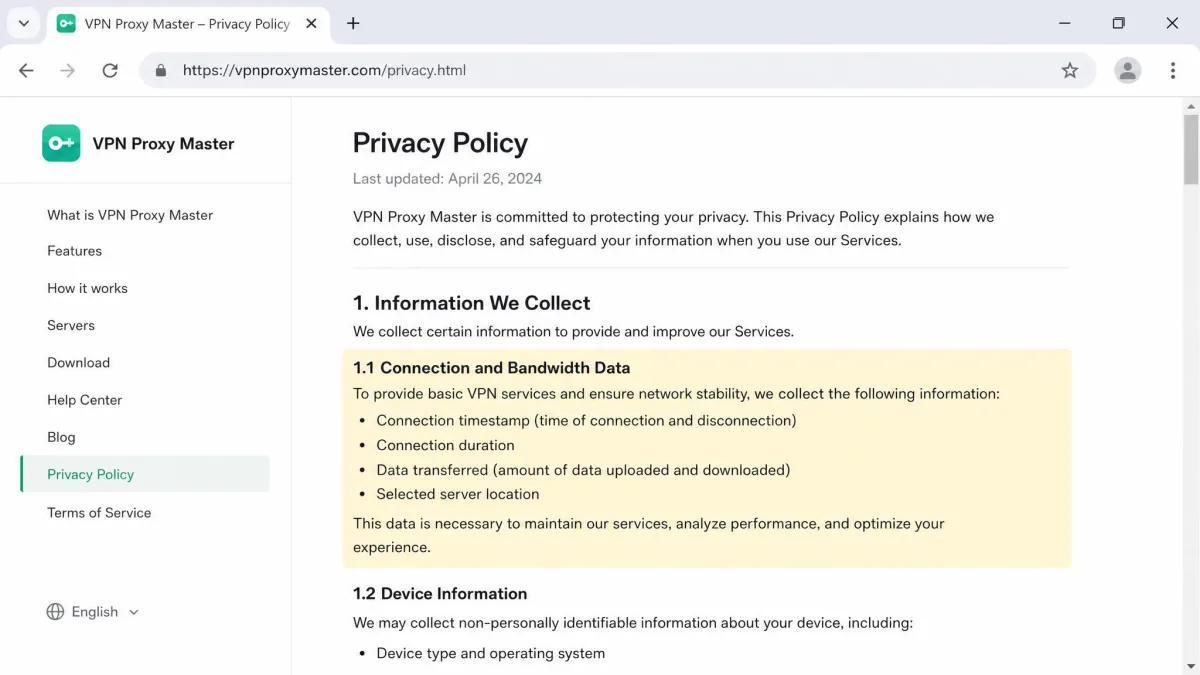Click the browser back arrow
The width and height of the screenshot is (1200, 675).
[x=26, y=70]
